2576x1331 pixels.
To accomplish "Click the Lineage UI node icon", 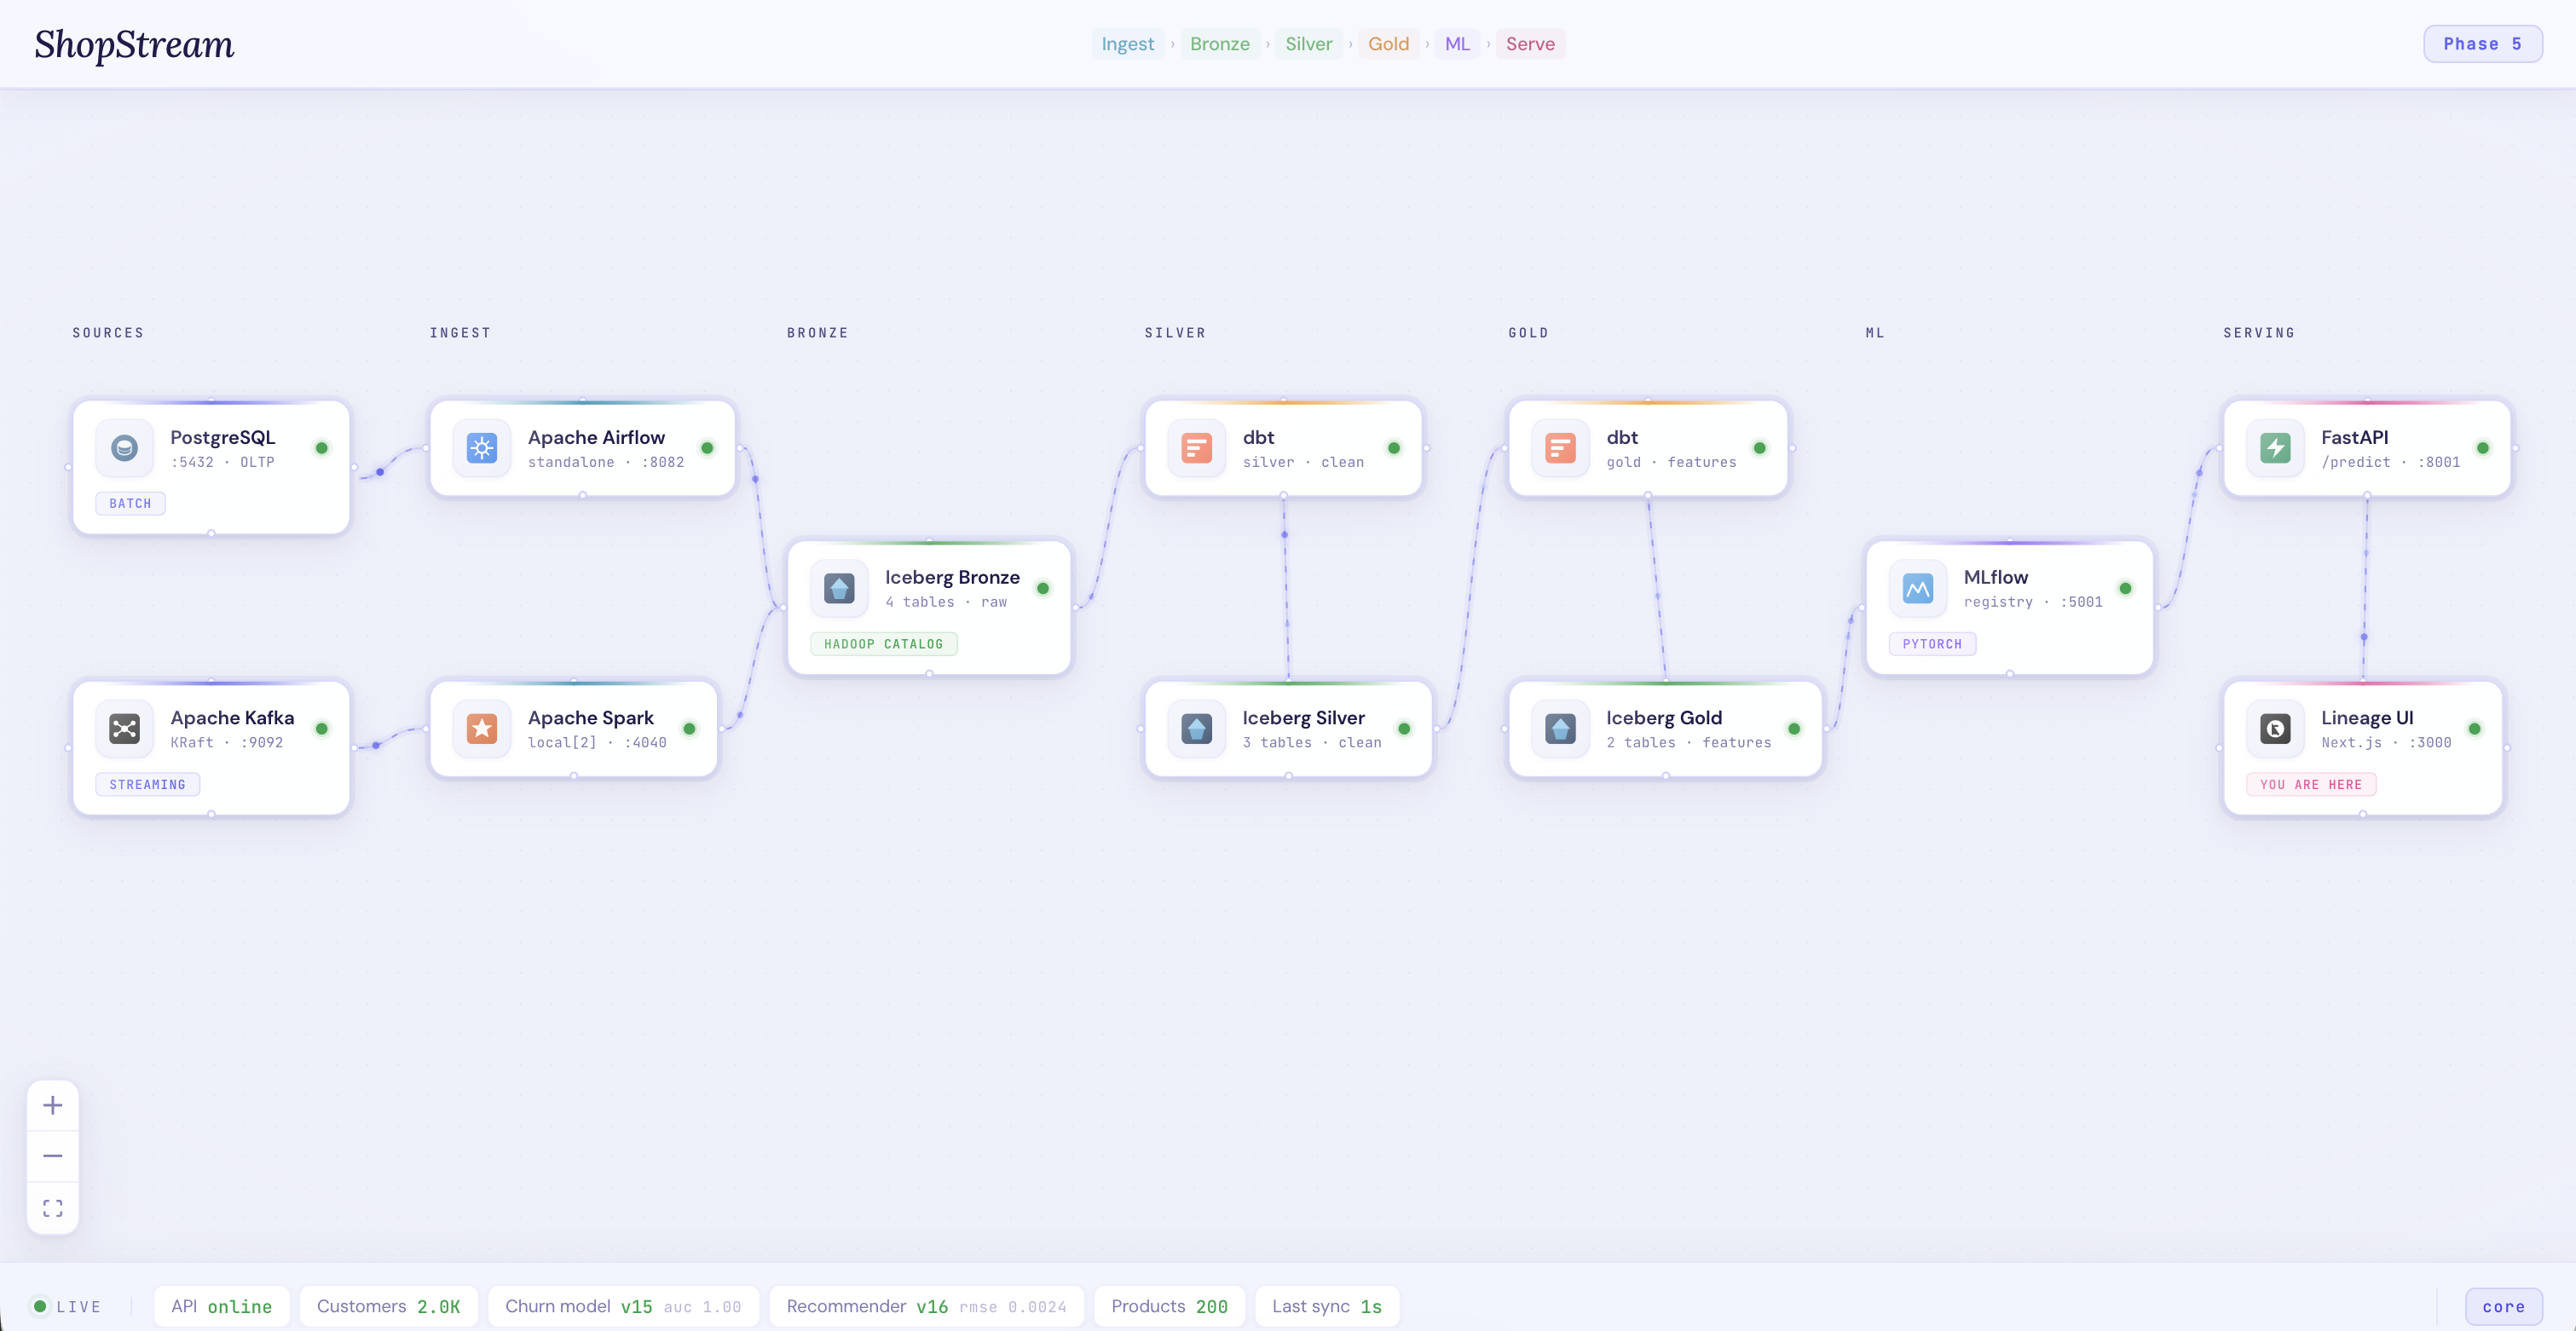I will (2275, 728).
